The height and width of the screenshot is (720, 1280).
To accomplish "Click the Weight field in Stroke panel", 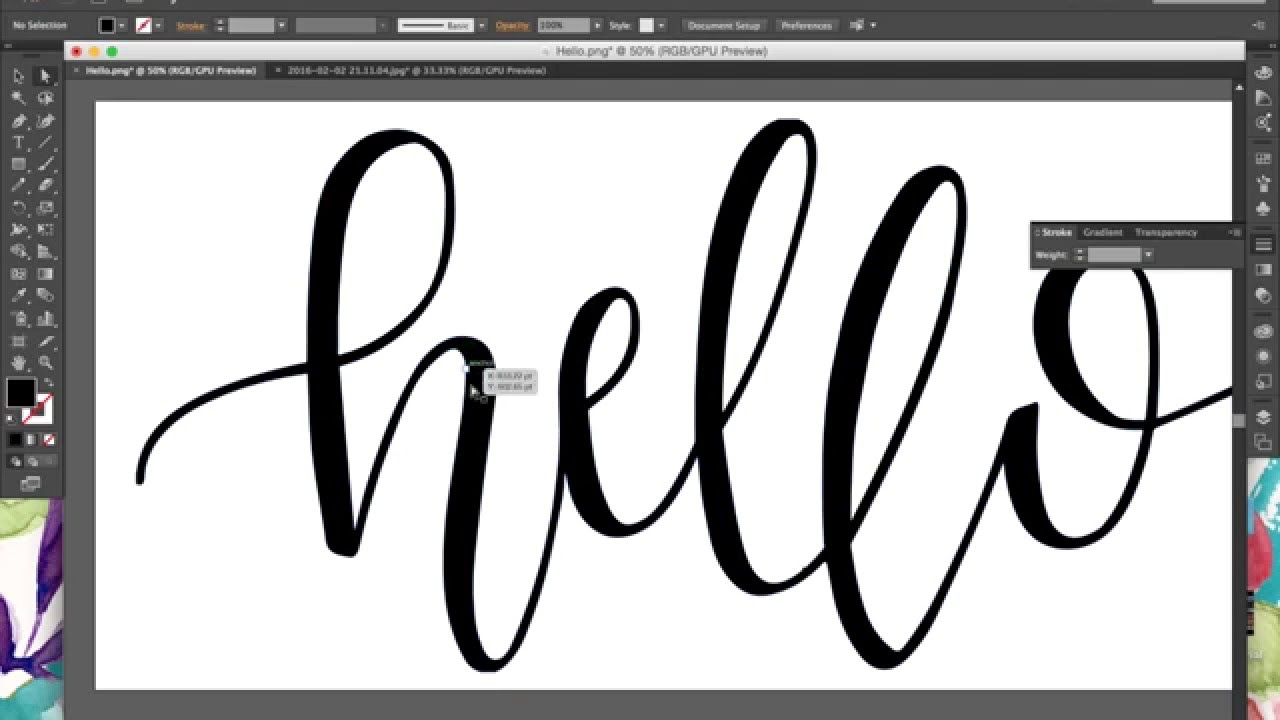I will coord(1114,255).
